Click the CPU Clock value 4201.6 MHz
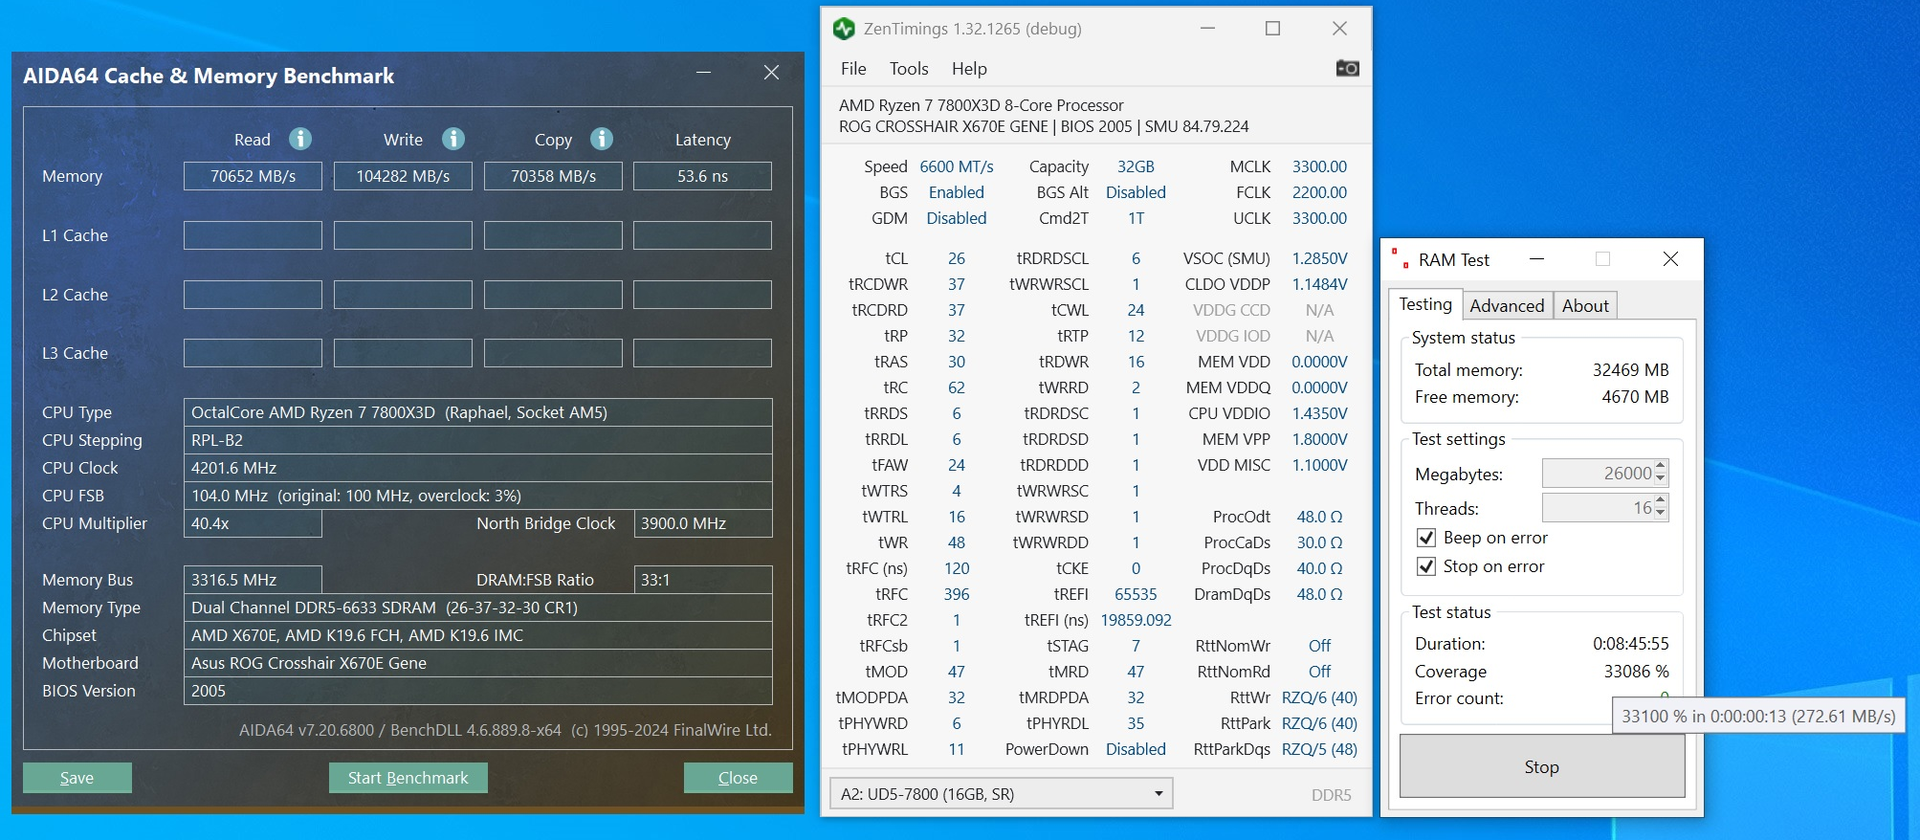1920x840 pixels. [478, 468]
